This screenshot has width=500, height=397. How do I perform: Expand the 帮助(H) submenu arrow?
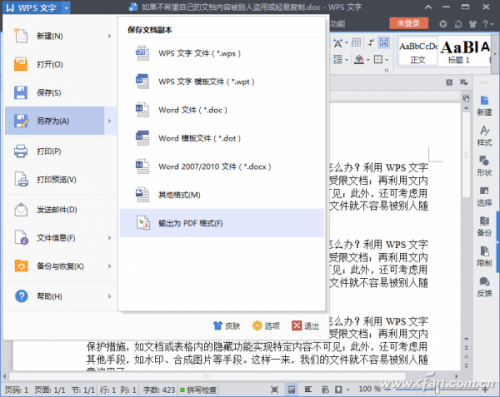coord(110,296)
